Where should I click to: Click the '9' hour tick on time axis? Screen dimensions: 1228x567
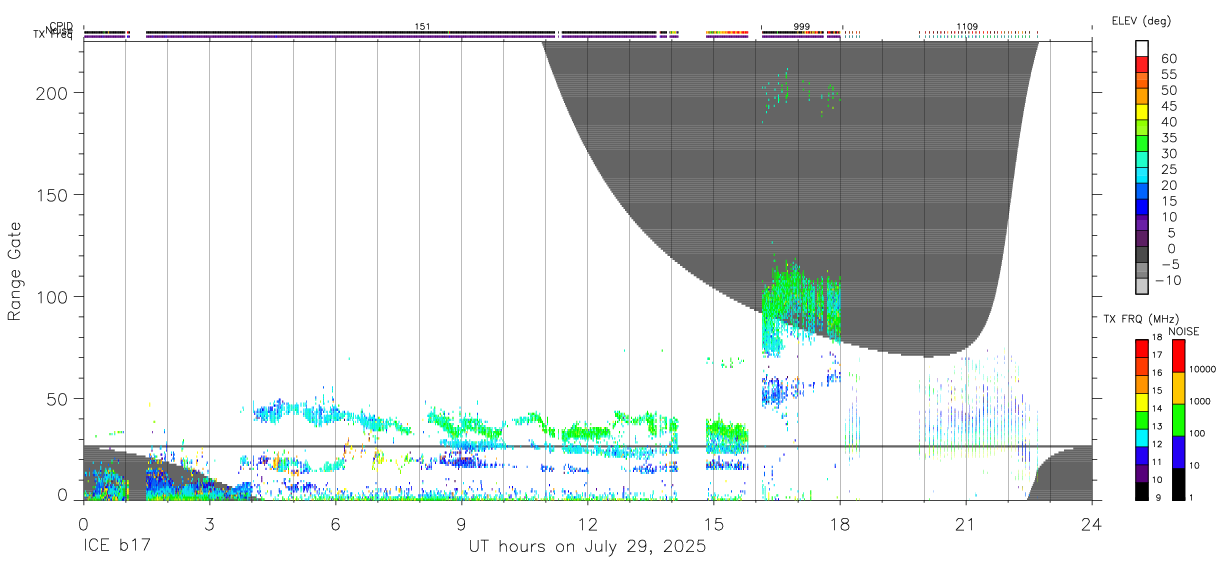coord(461,524)
